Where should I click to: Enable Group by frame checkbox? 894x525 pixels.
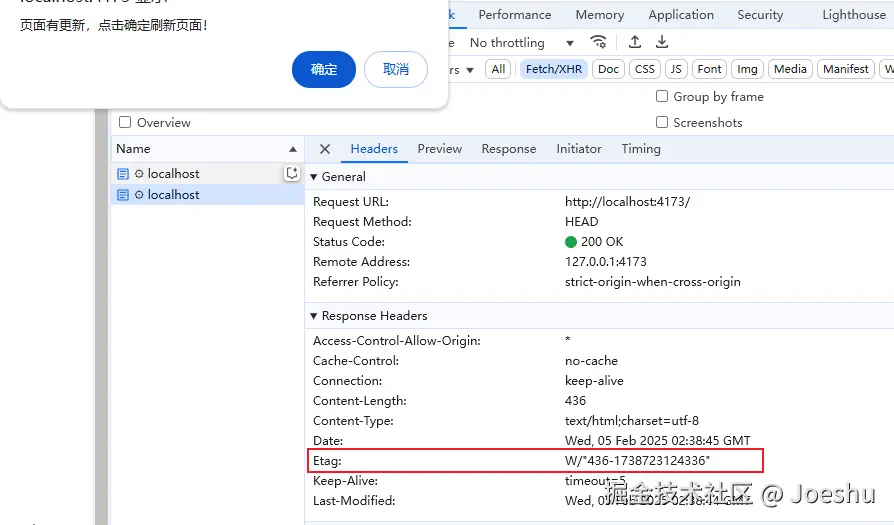pyautogui.click(x=662, y=96)
